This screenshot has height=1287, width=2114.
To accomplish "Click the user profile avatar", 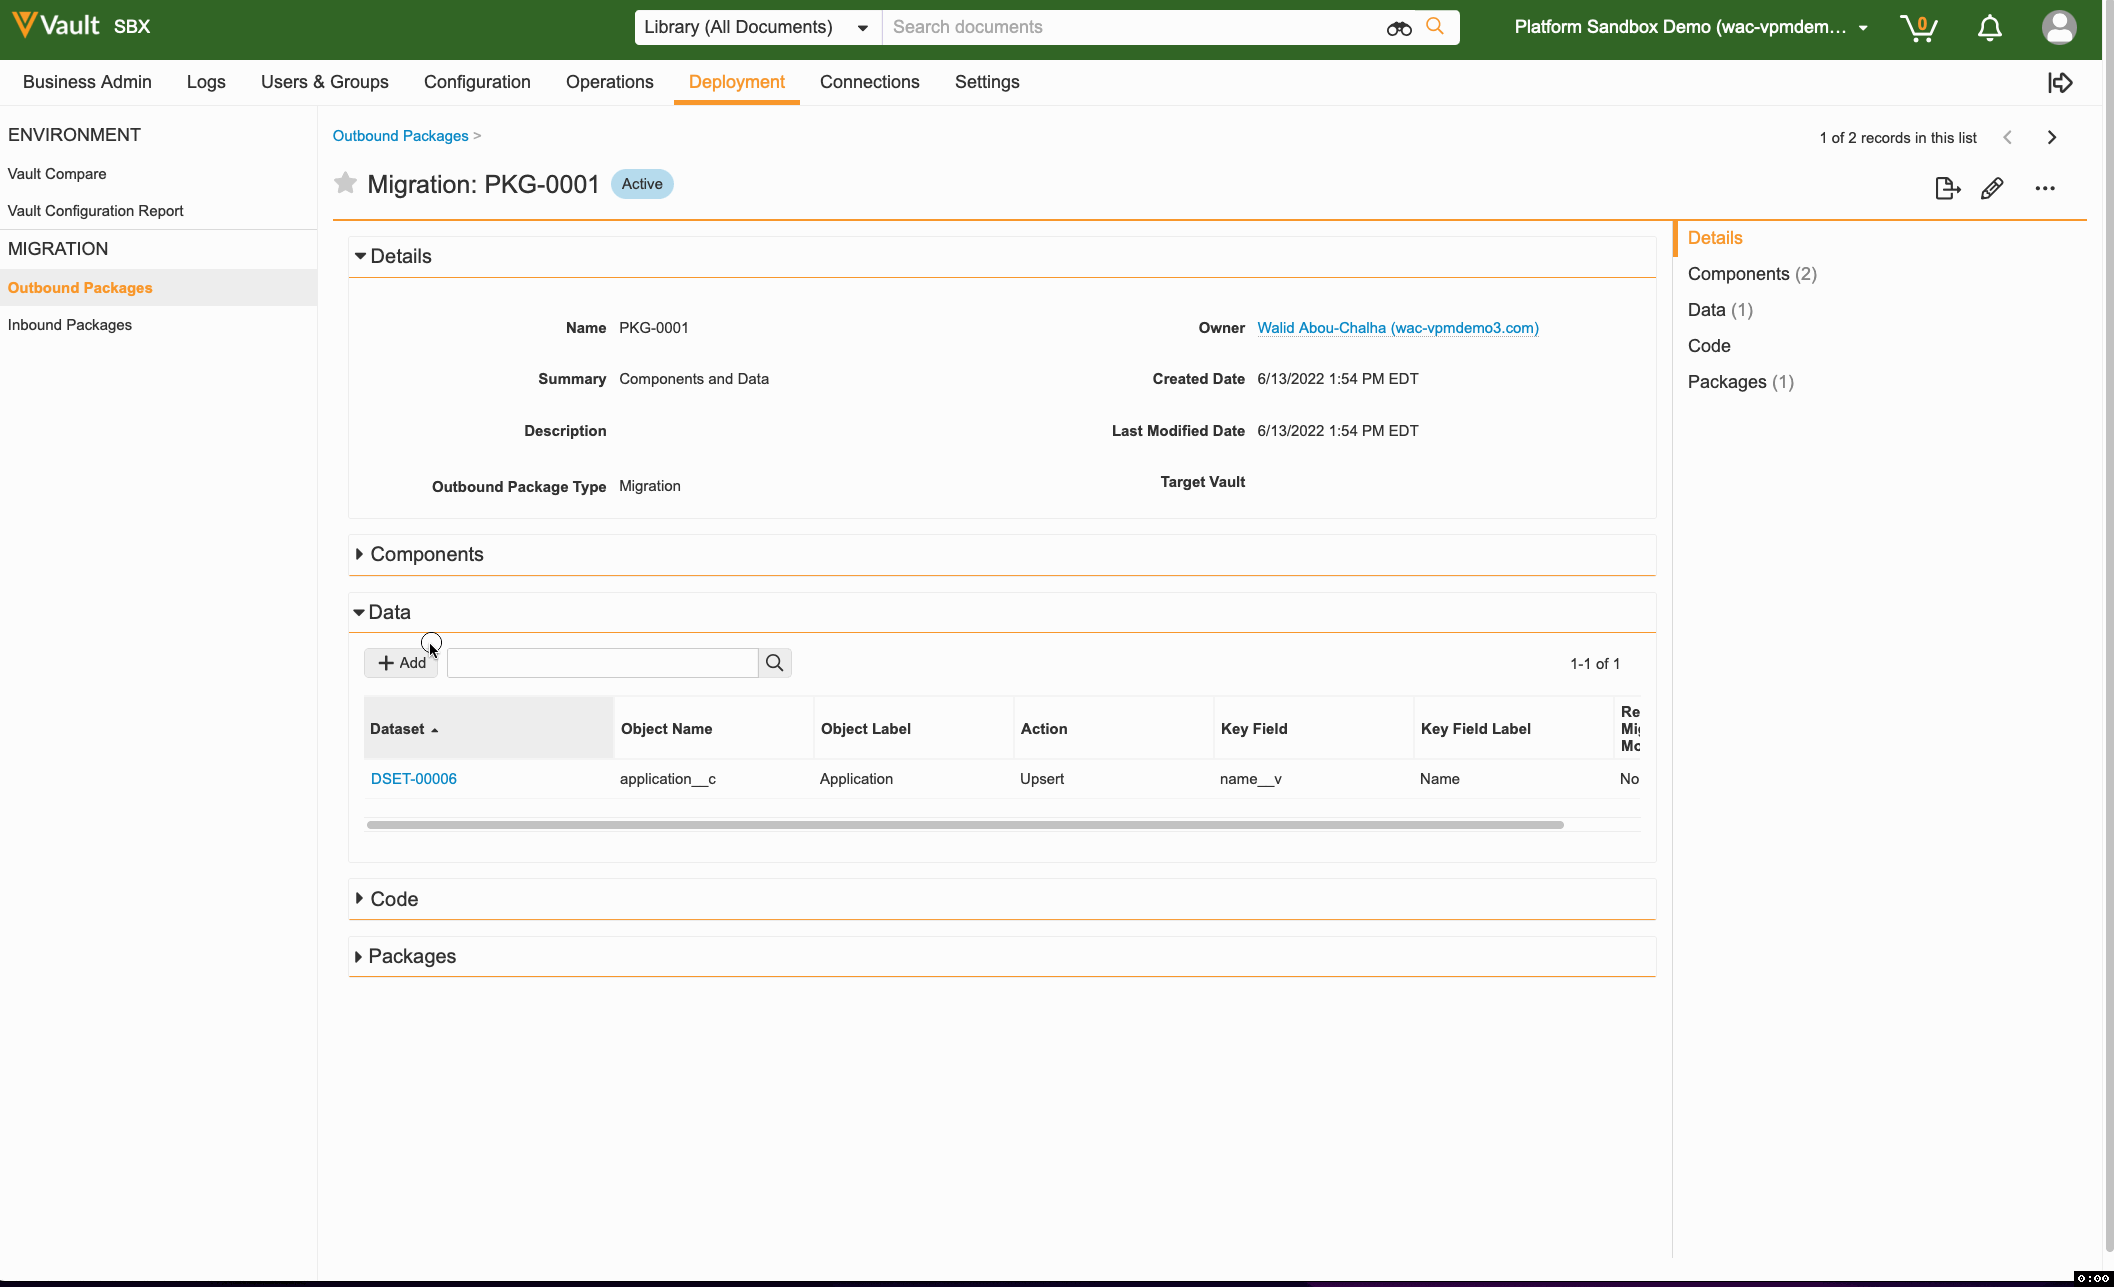I will [x=2058, y=28].
